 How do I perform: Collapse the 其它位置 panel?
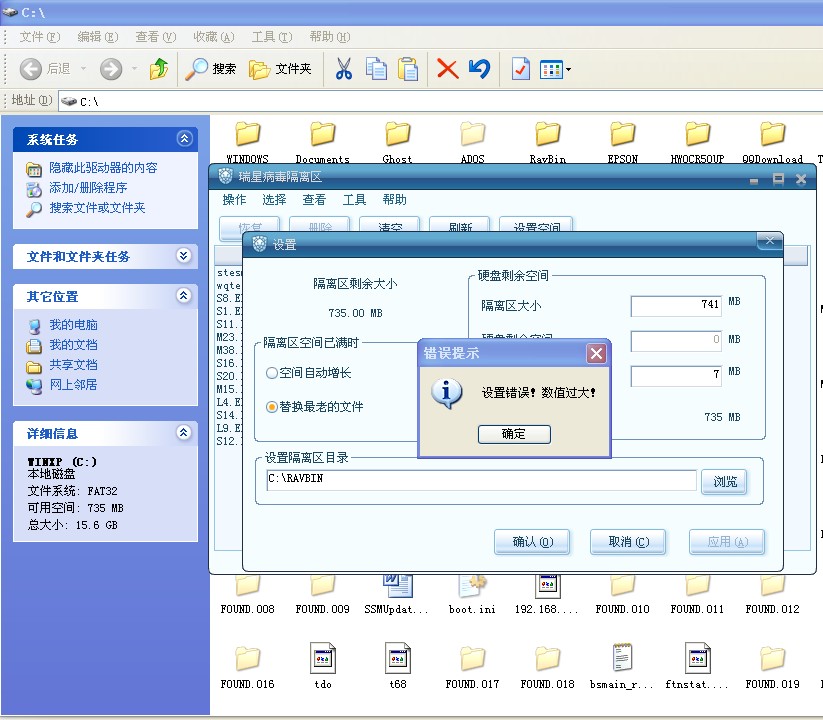(x=184, y=295)
